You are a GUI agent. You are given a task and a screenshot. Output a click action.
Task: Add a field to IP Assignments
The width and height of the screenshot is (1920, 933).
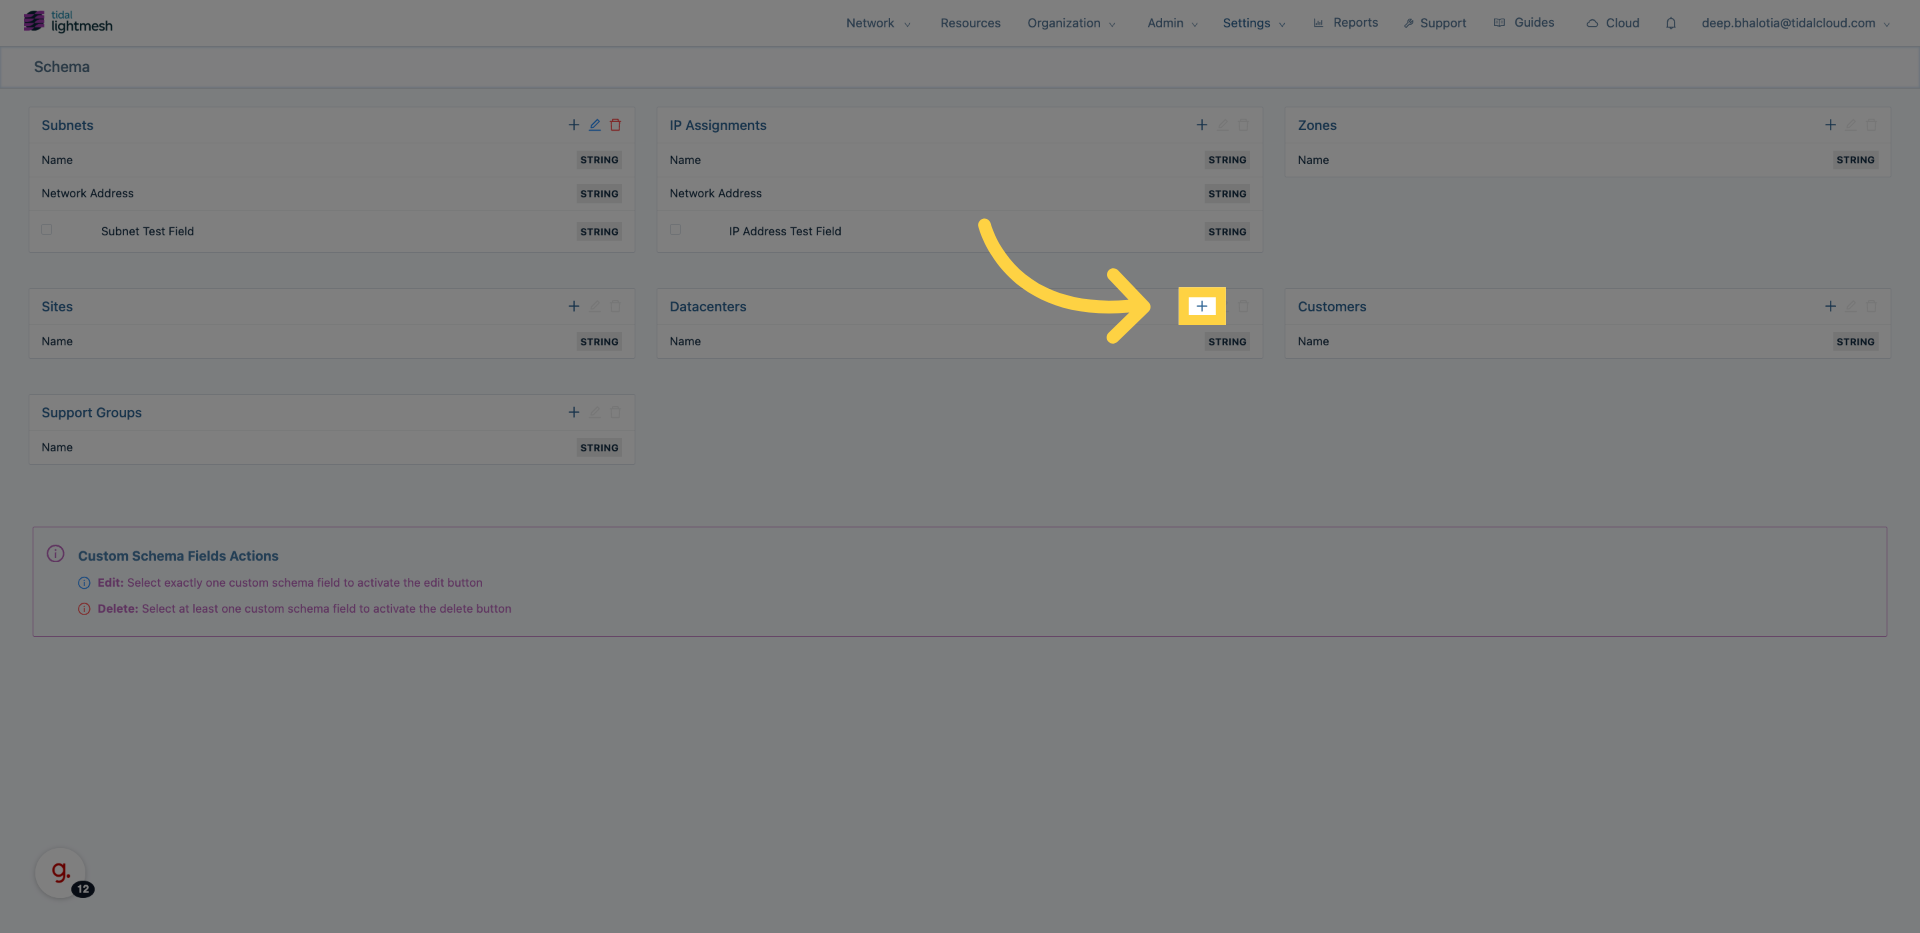coord(1201,125)
